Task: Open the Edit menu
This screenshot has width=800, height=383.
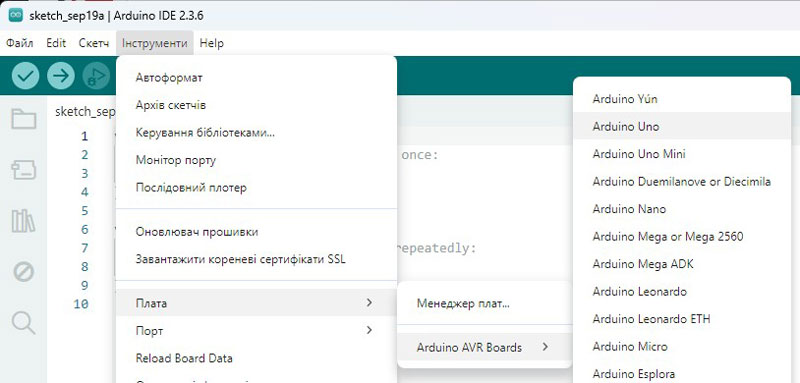Action: [56, 43]
